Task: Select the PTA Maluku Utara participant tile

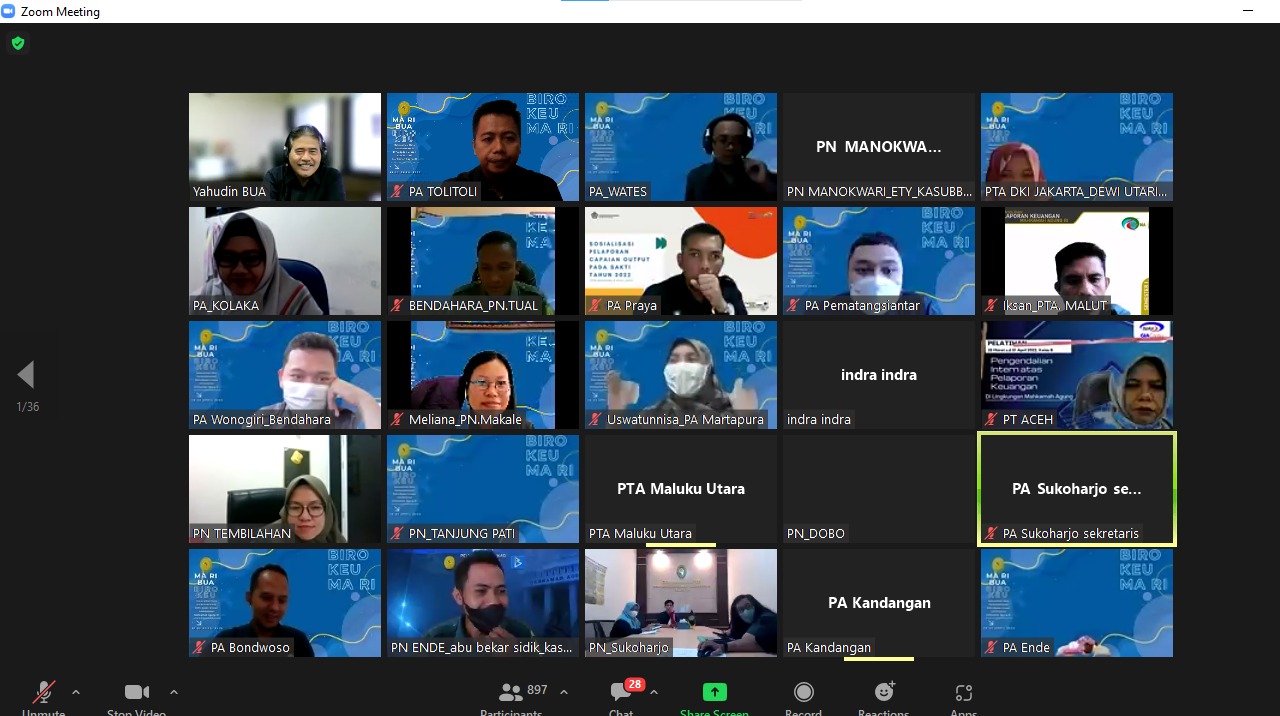Action: 681,489
